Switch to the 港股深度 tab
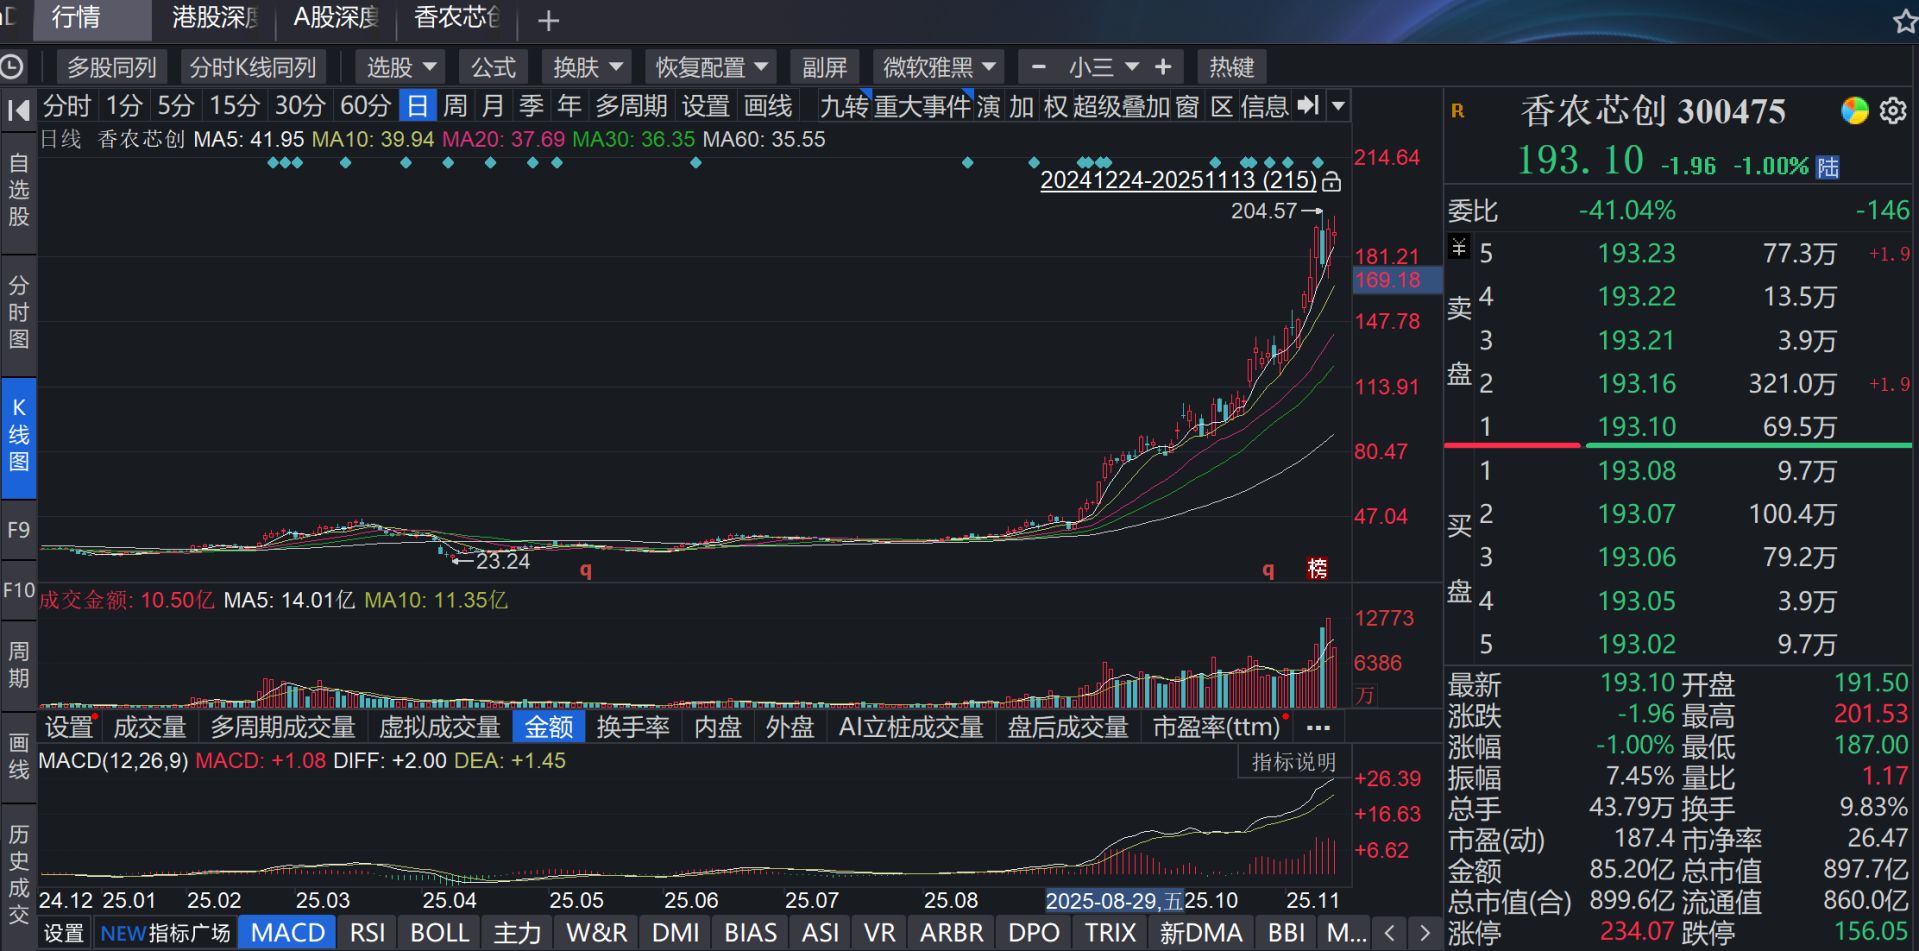 [213, 18]
